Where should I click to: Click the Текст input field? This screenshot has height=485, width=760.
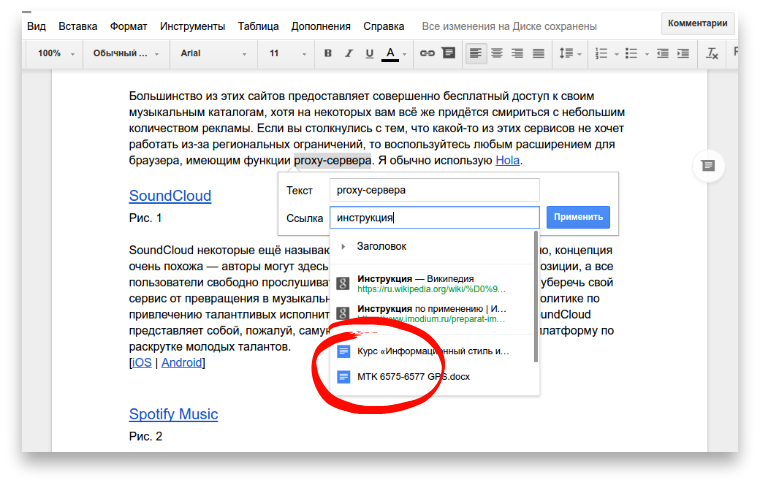(x=434, y=190)
